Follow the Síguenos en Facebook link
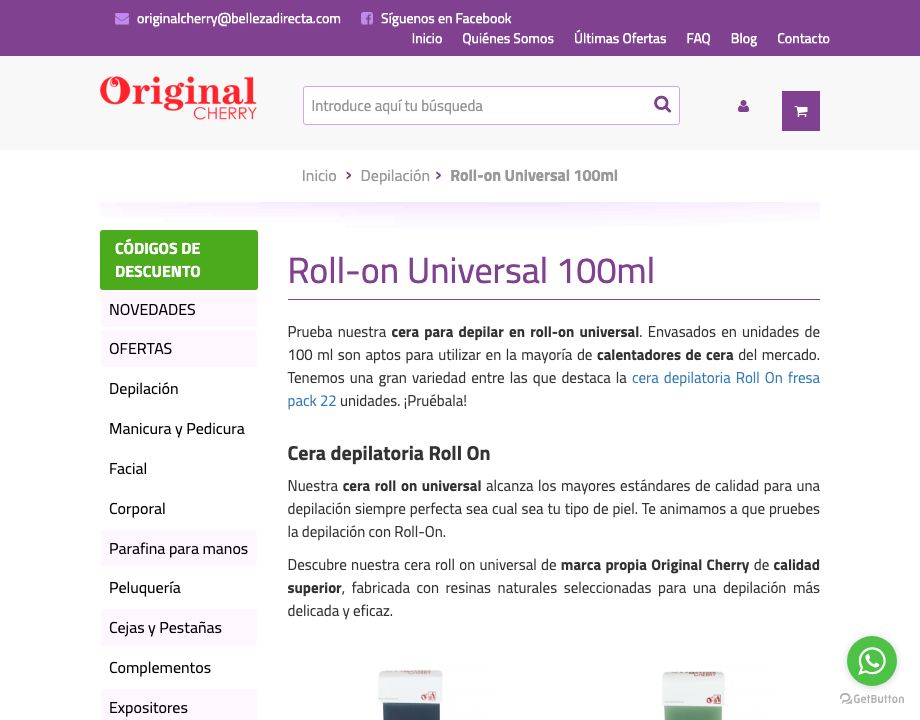 point(446,19)
